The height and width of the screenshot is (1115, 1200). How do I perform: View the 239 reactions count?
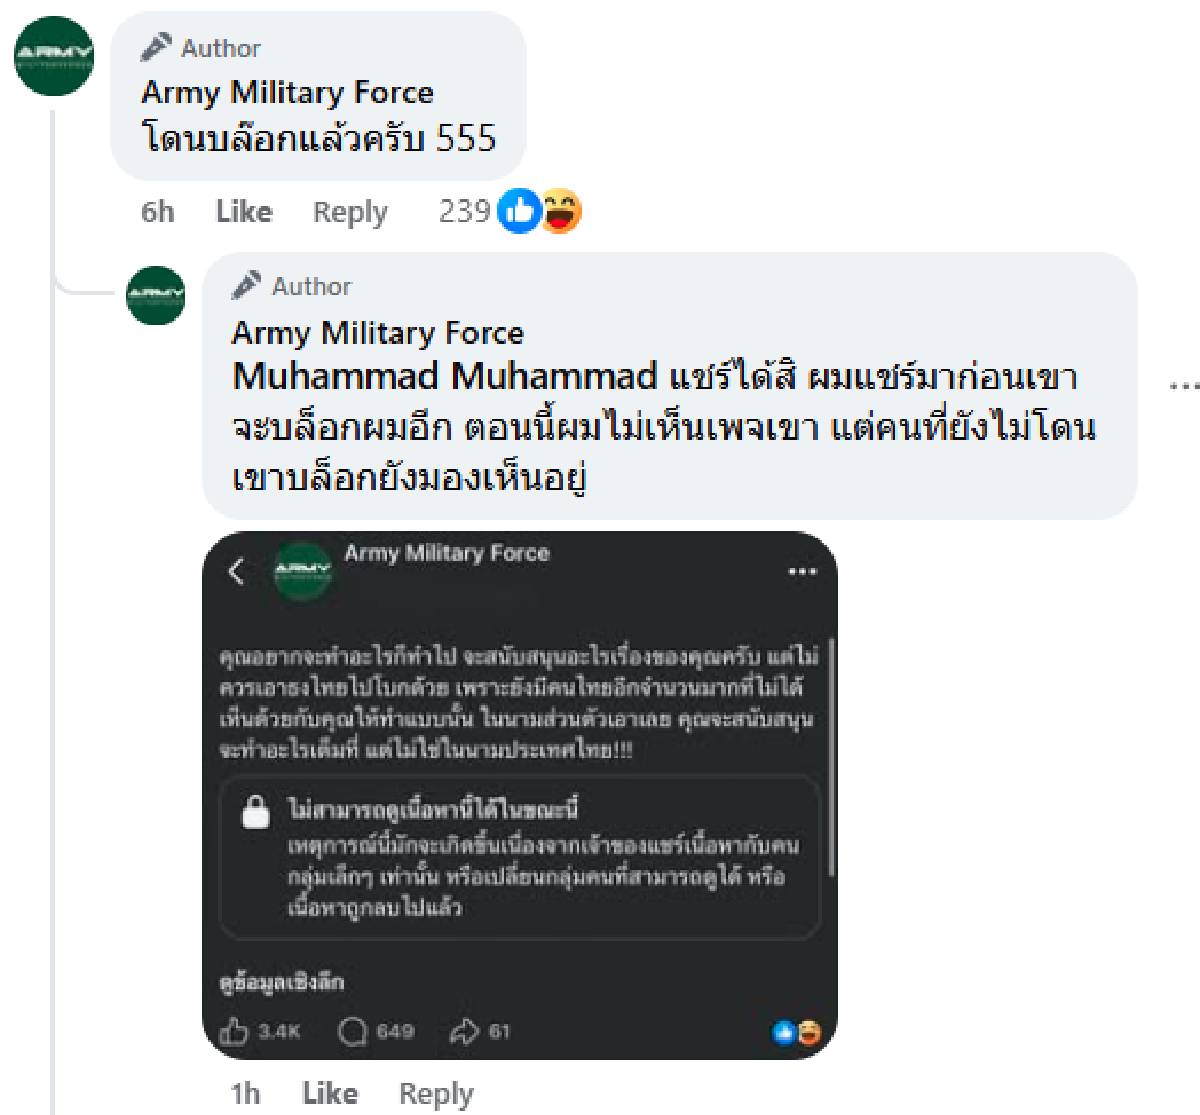tap(464, 212)
